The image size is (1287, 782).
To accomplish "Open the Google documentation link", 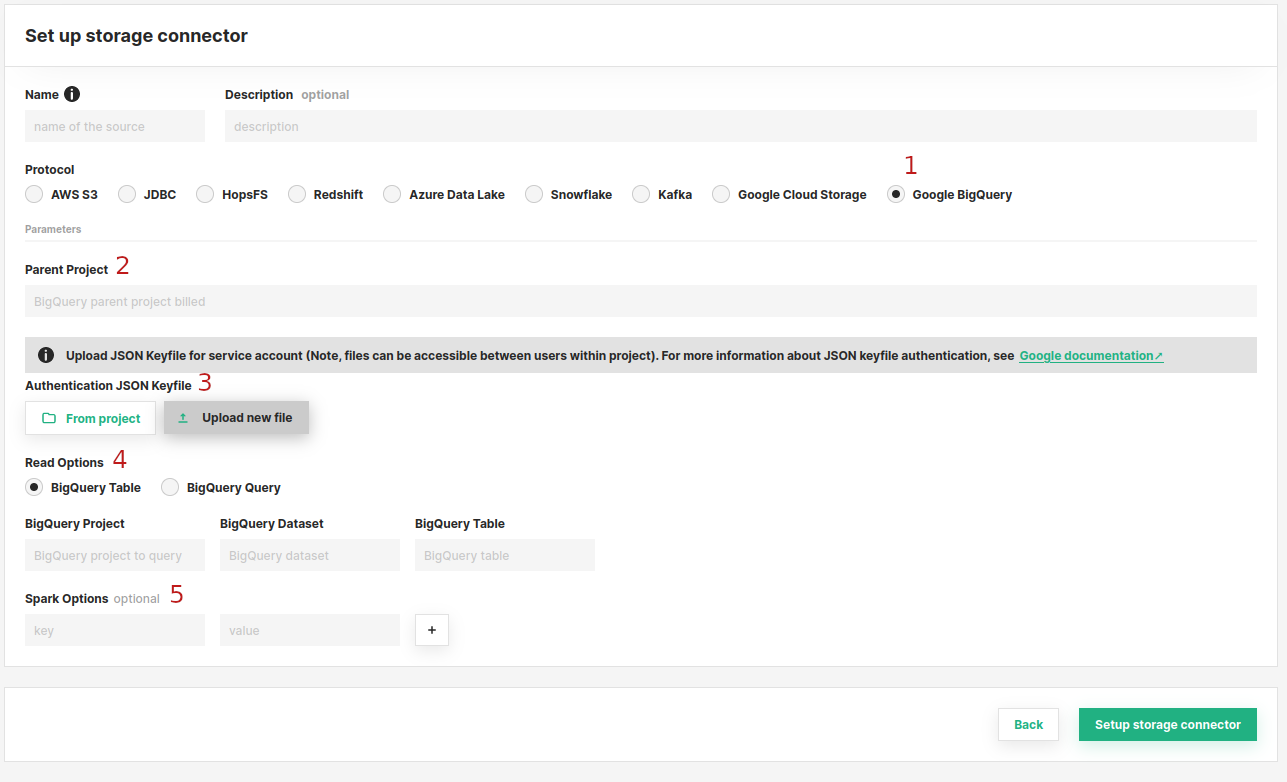I will (1090, 356).
